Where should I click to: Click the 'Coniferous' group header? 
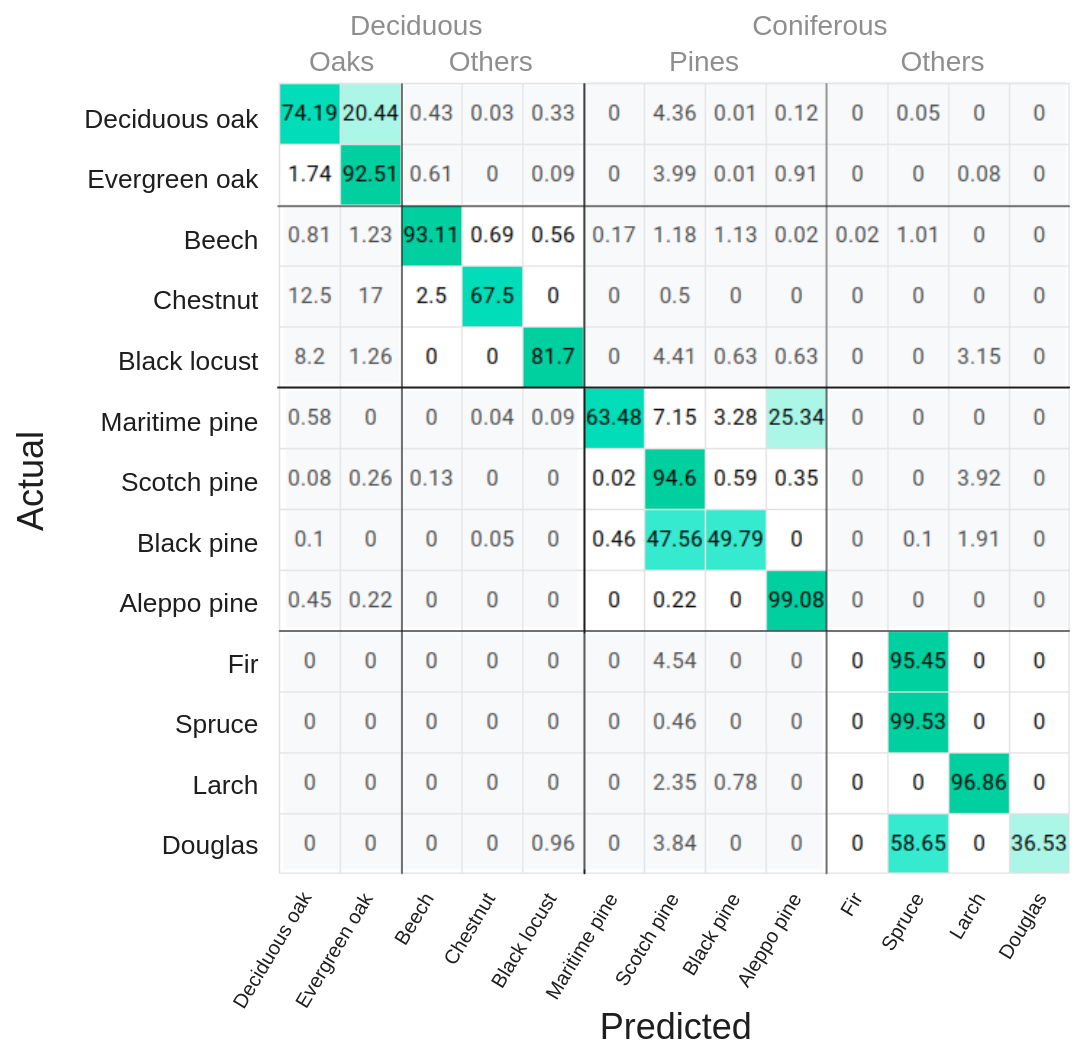819,26
